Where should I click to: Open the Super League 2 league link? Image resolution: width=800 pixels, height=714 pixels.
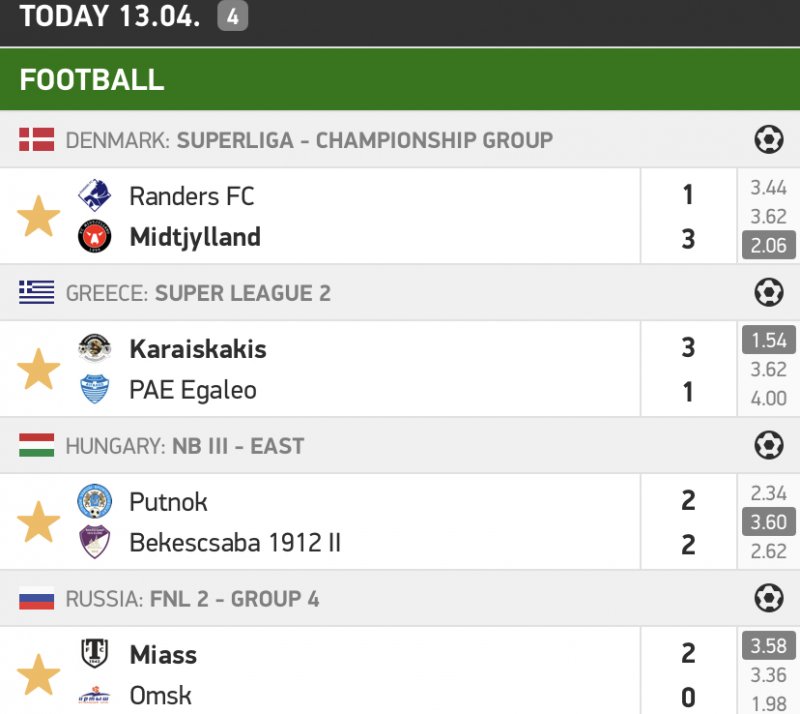243,293
